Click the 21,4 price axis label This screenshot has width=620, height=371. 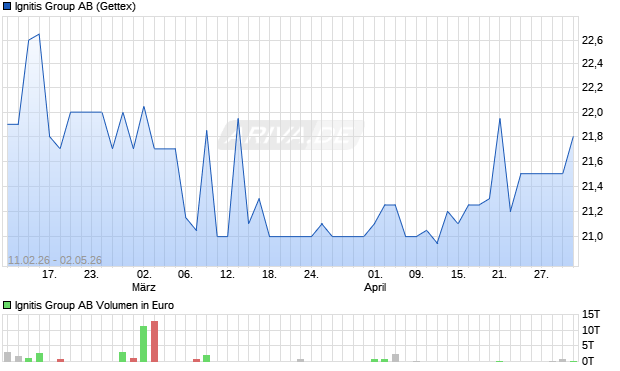click(x=592, y=186)
